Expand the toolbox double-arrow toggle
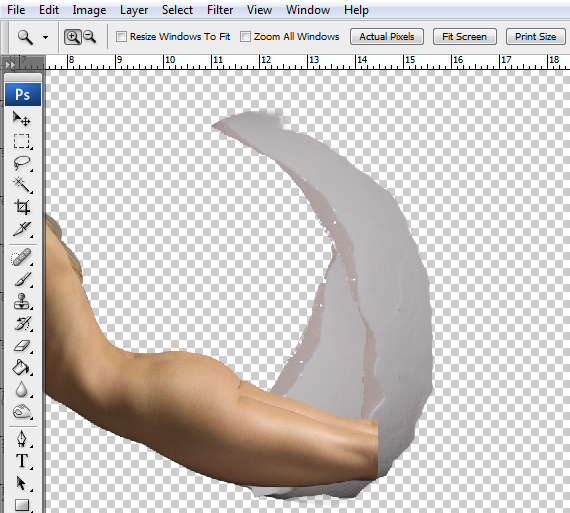 [x=9, y=64]
